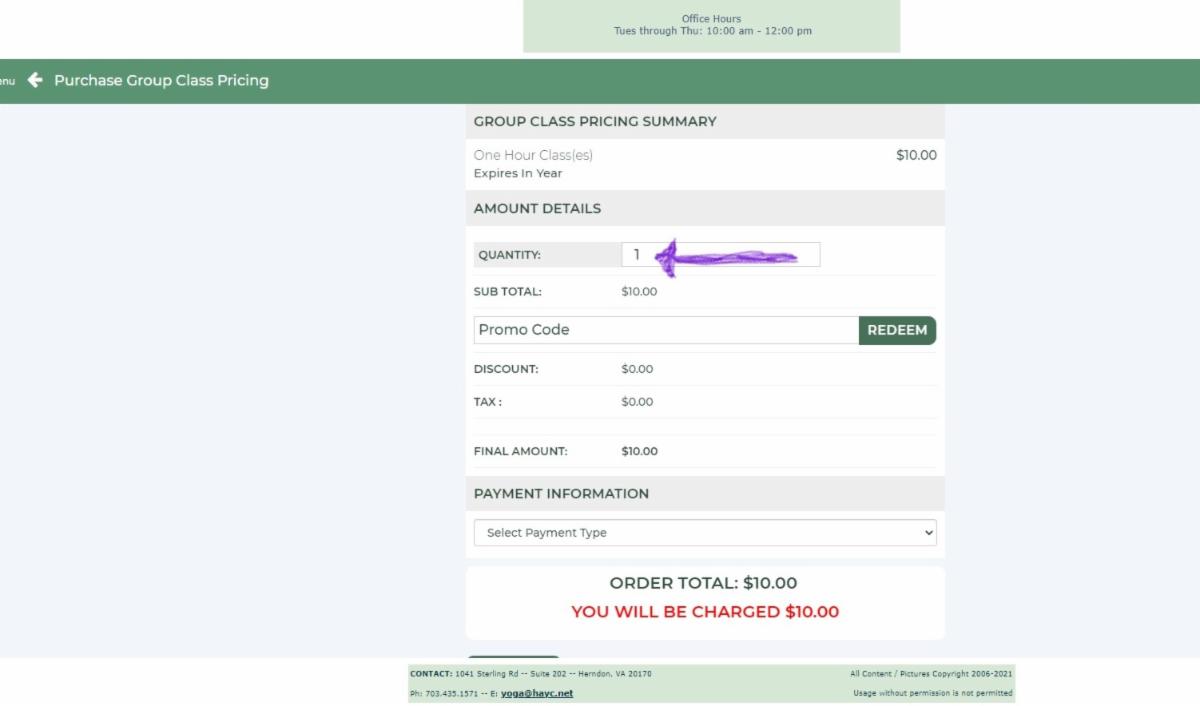1200x706 pixels.
Task: Click the Amount Details section header
Action: tap(537, 209)
